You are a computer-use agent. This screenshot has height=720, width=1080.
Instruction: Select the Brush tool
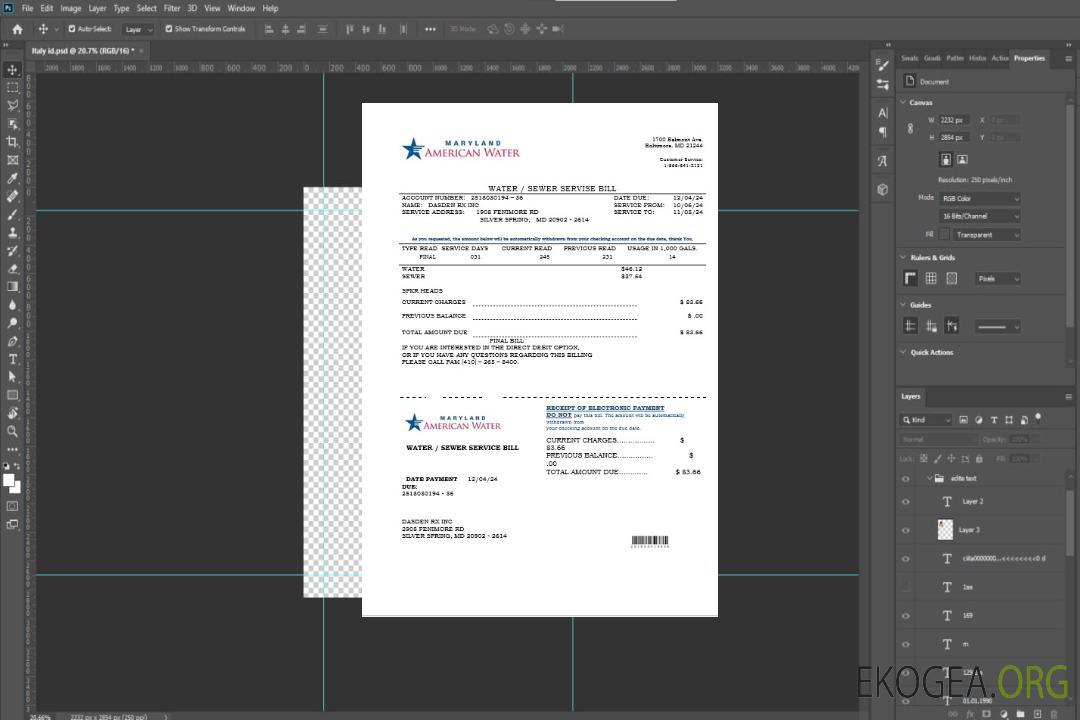click(x=12, y=214)
